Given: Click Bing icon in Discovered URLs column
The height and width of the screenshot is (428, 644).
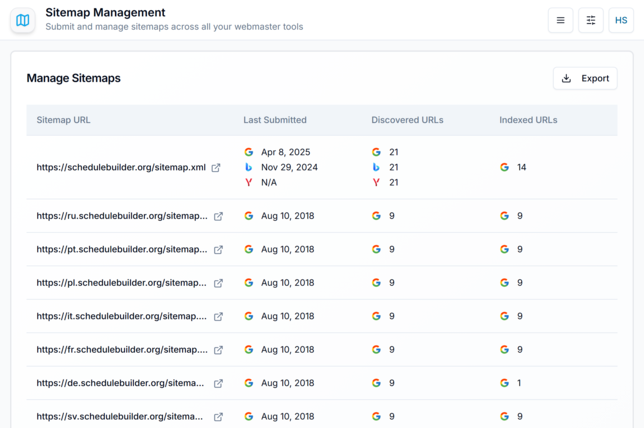Looking at the screenshot, I should point(376,167).
